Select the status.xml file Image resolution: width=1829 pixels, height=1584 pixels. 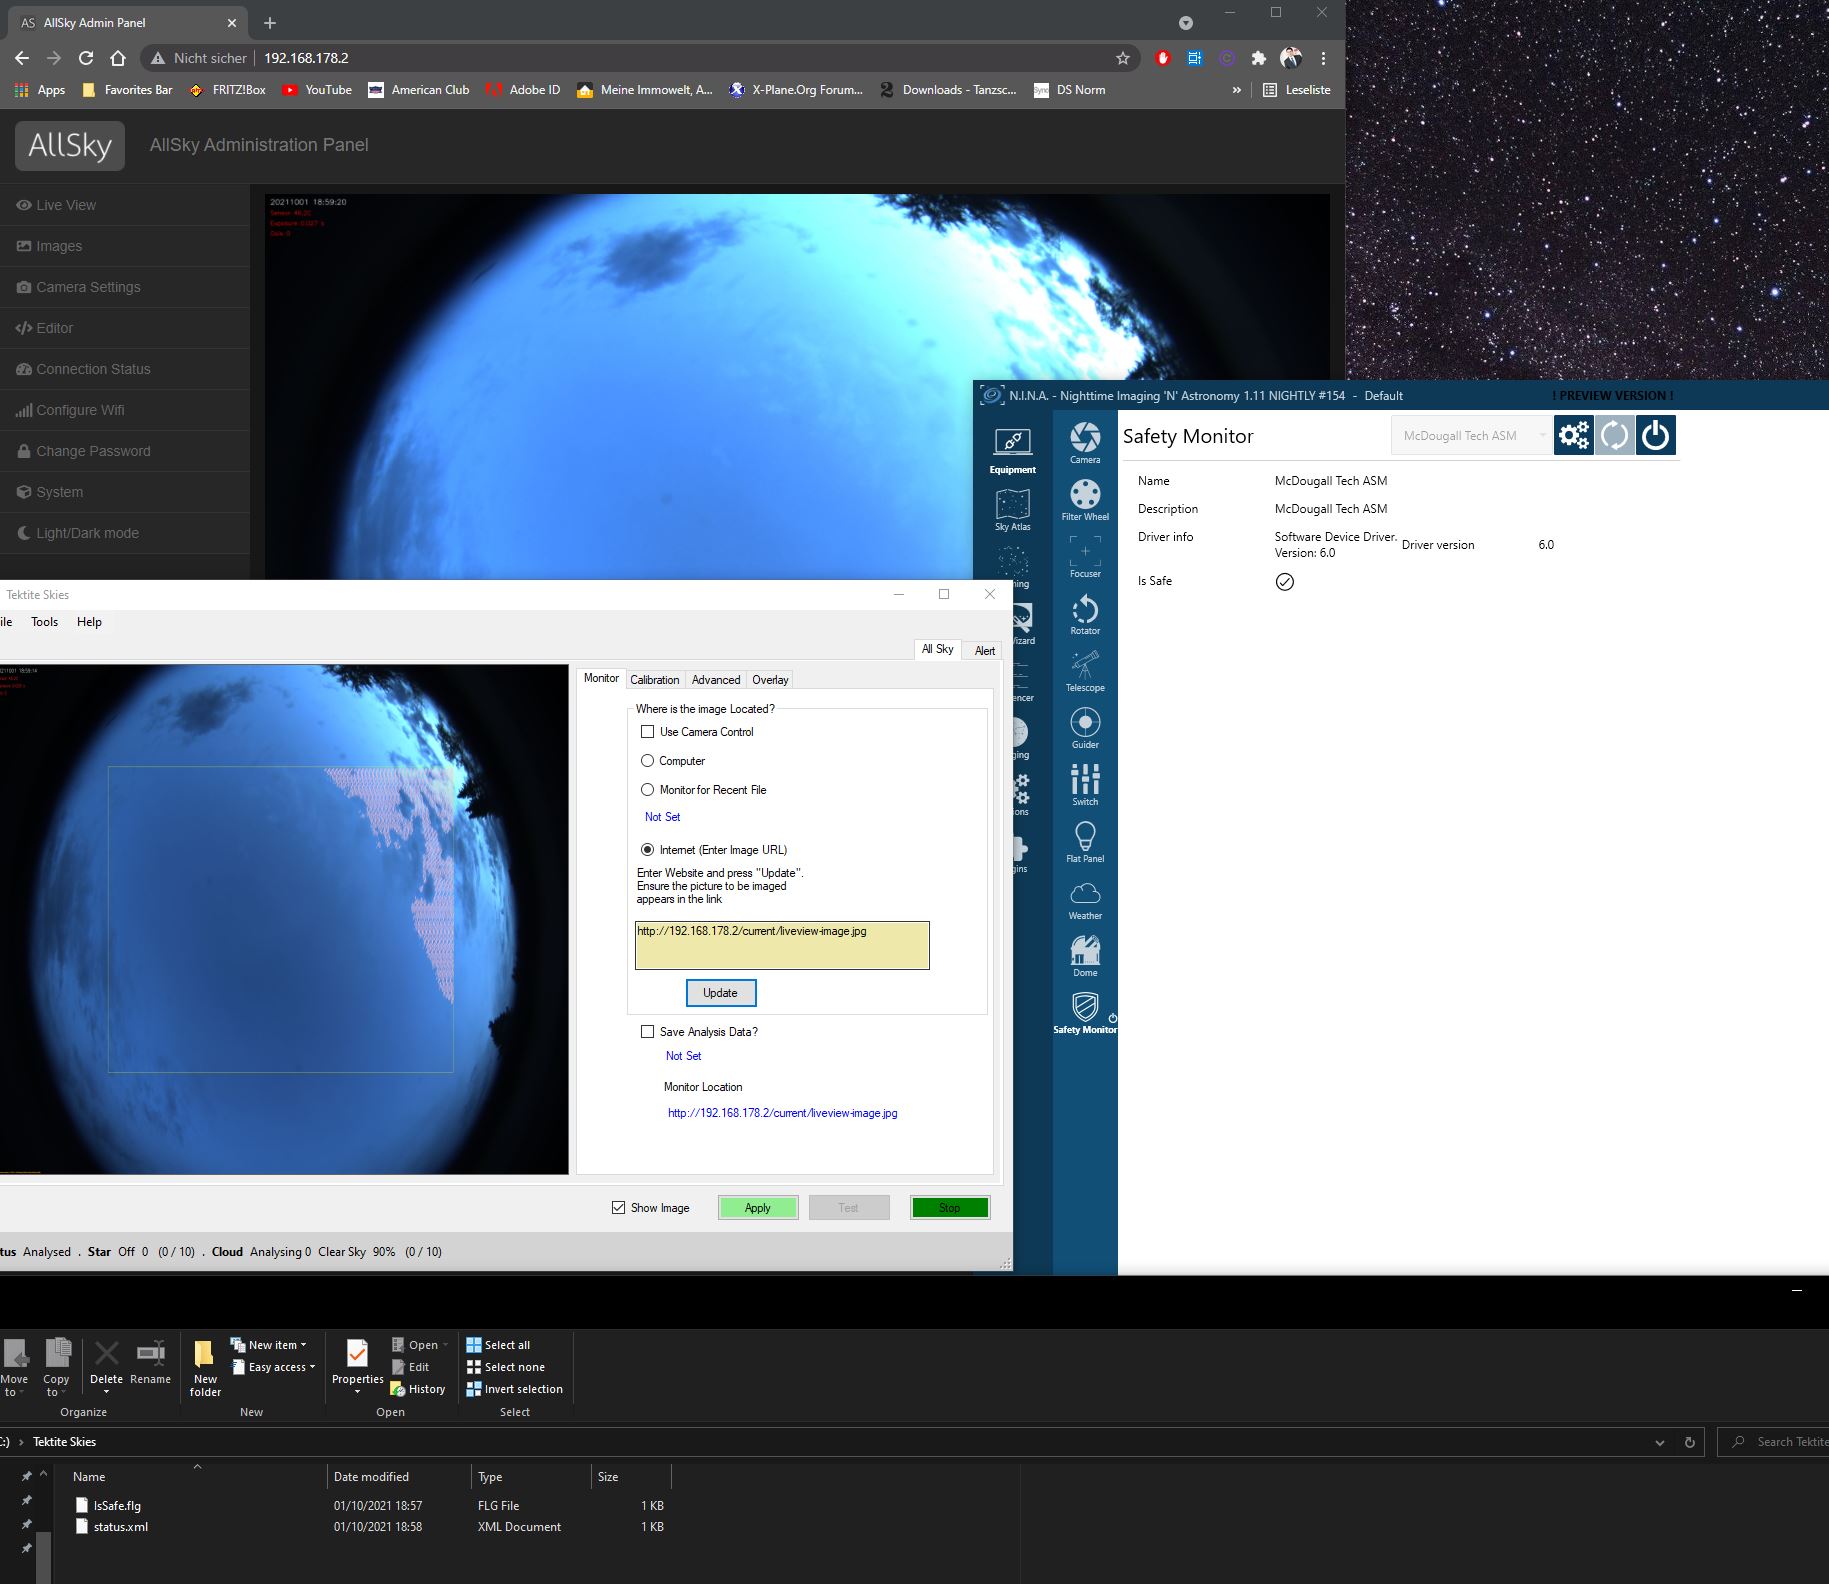coord(121,1527)
